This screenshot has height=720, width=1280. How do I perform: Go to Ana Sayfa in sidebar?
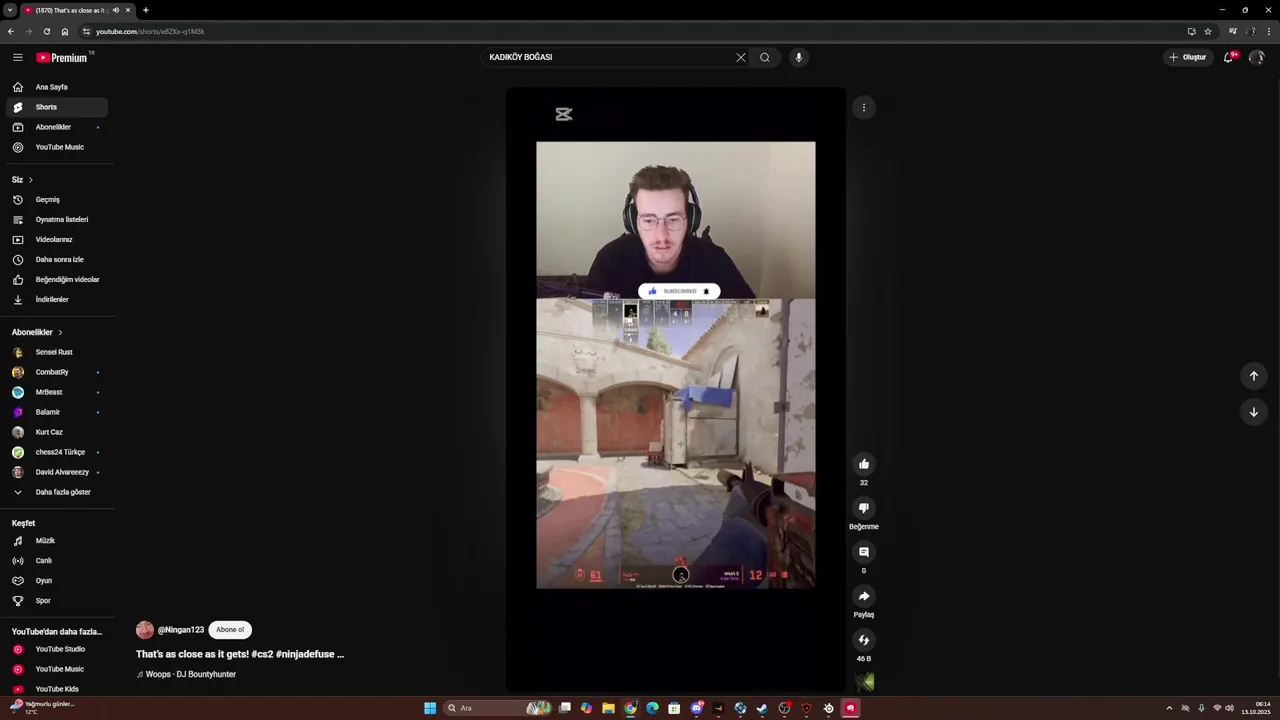(x=57, y=87)
